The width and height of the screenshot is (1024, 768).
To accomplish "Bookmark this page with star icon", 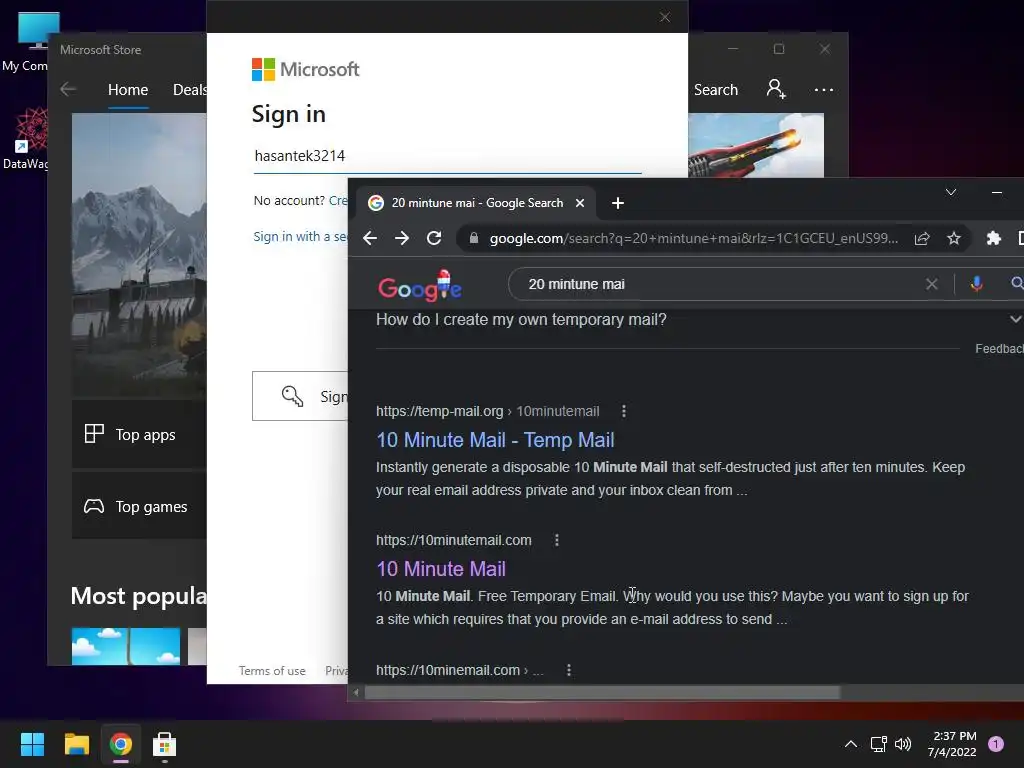I will 954,238.
